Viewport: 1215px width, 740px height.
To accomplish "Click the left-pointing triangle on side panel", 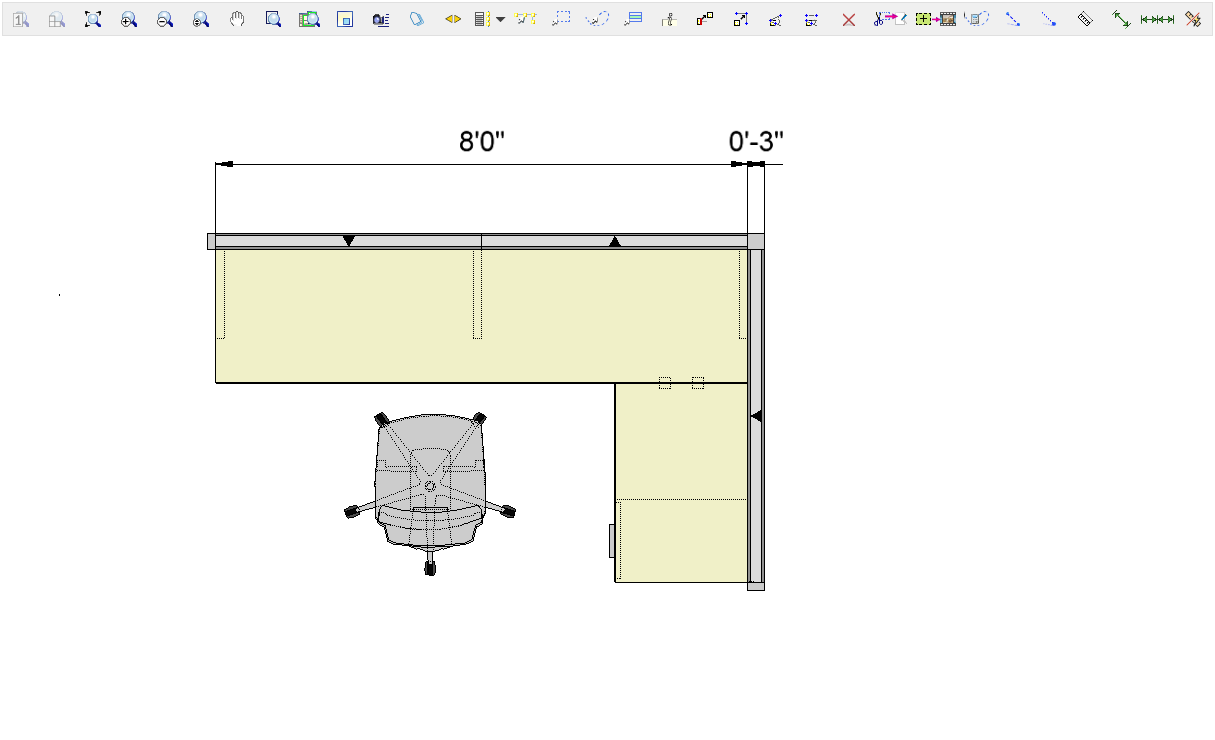I will [x=756, y=415].
